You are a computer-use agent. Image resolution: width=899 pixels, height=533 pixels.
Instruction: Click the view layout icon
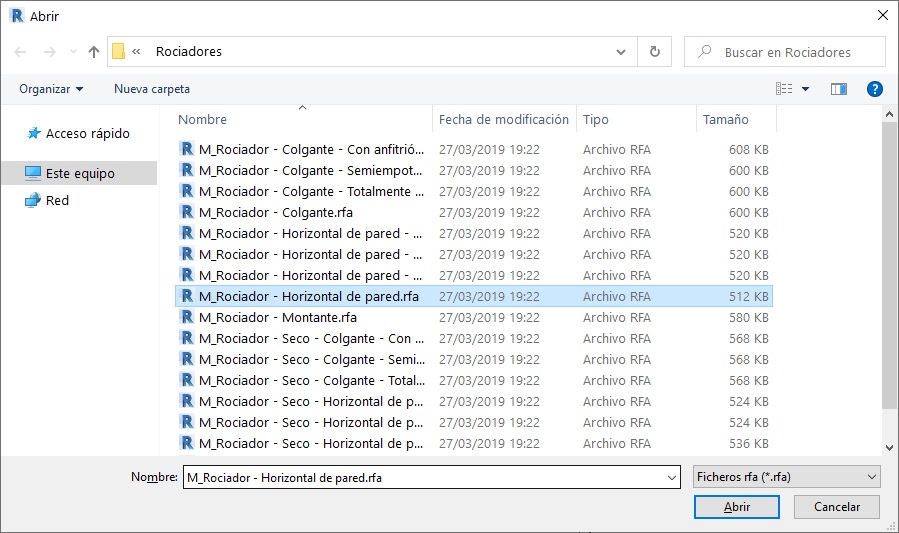click(x=784, y=89)
